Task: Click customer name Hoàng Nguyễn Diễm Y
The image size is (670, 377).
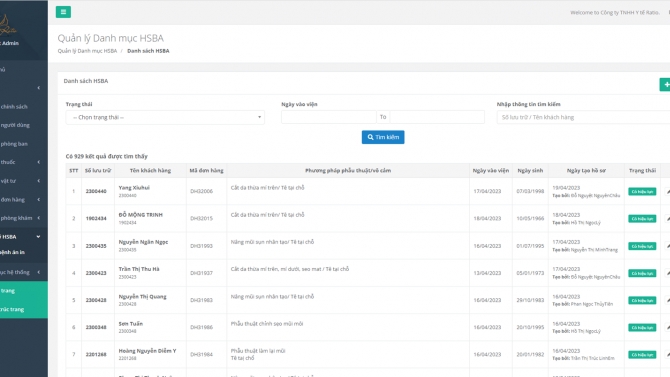Action: pyautogui.click(x=147, y=351)
